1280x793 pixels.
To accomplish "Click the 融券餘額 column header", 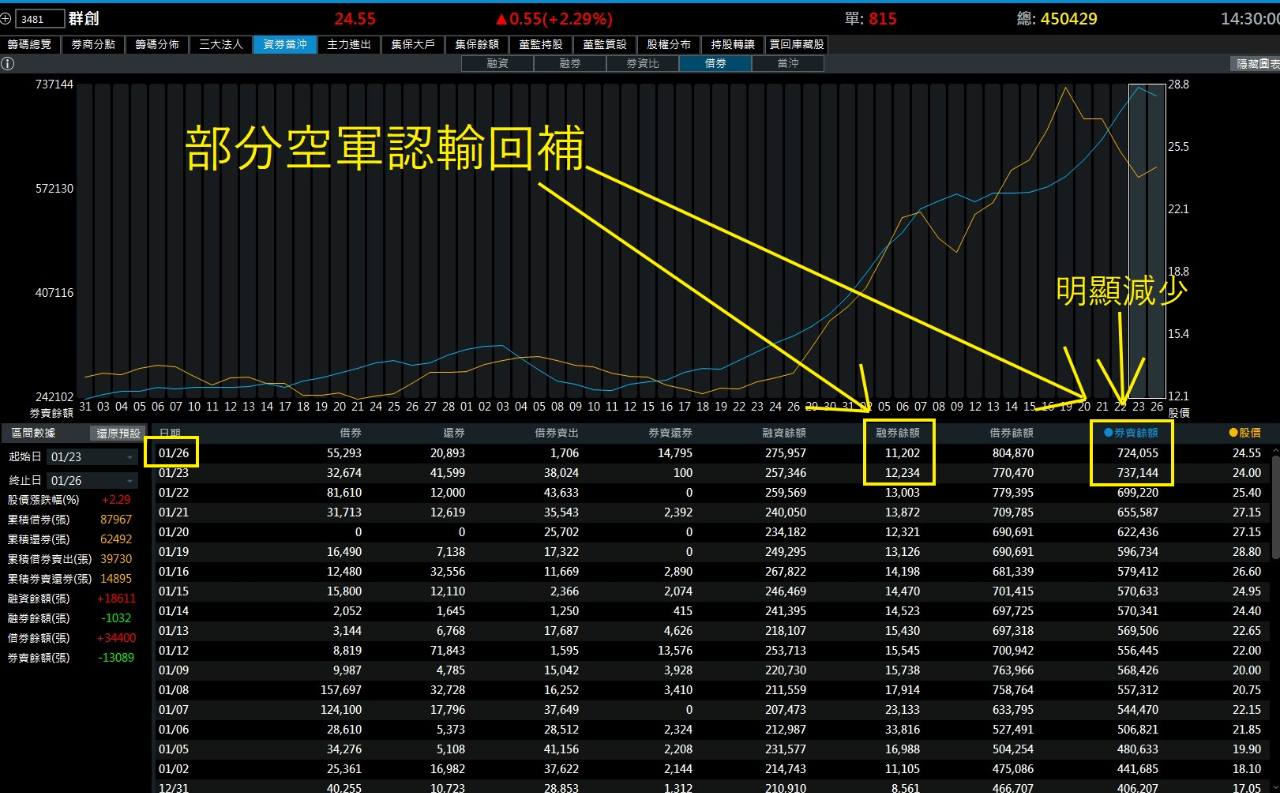I will coord(899,433).
